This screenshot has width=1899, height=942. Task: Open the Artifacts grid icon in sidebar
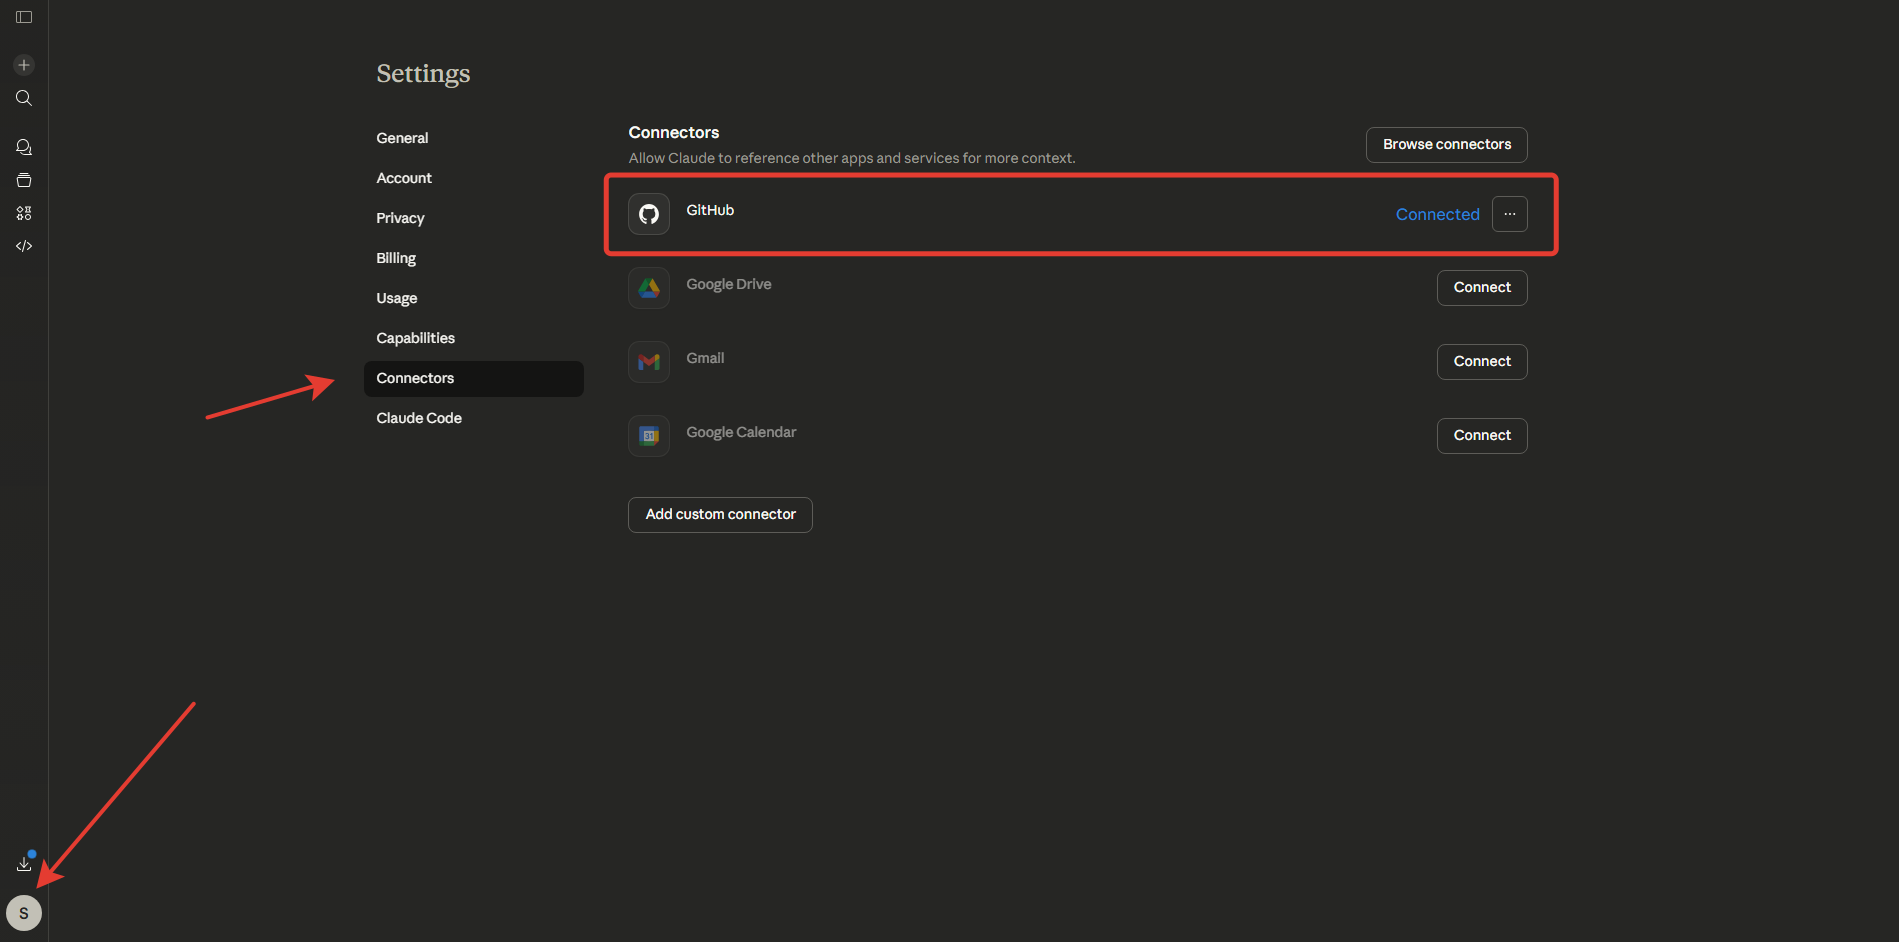pos(24,213)
